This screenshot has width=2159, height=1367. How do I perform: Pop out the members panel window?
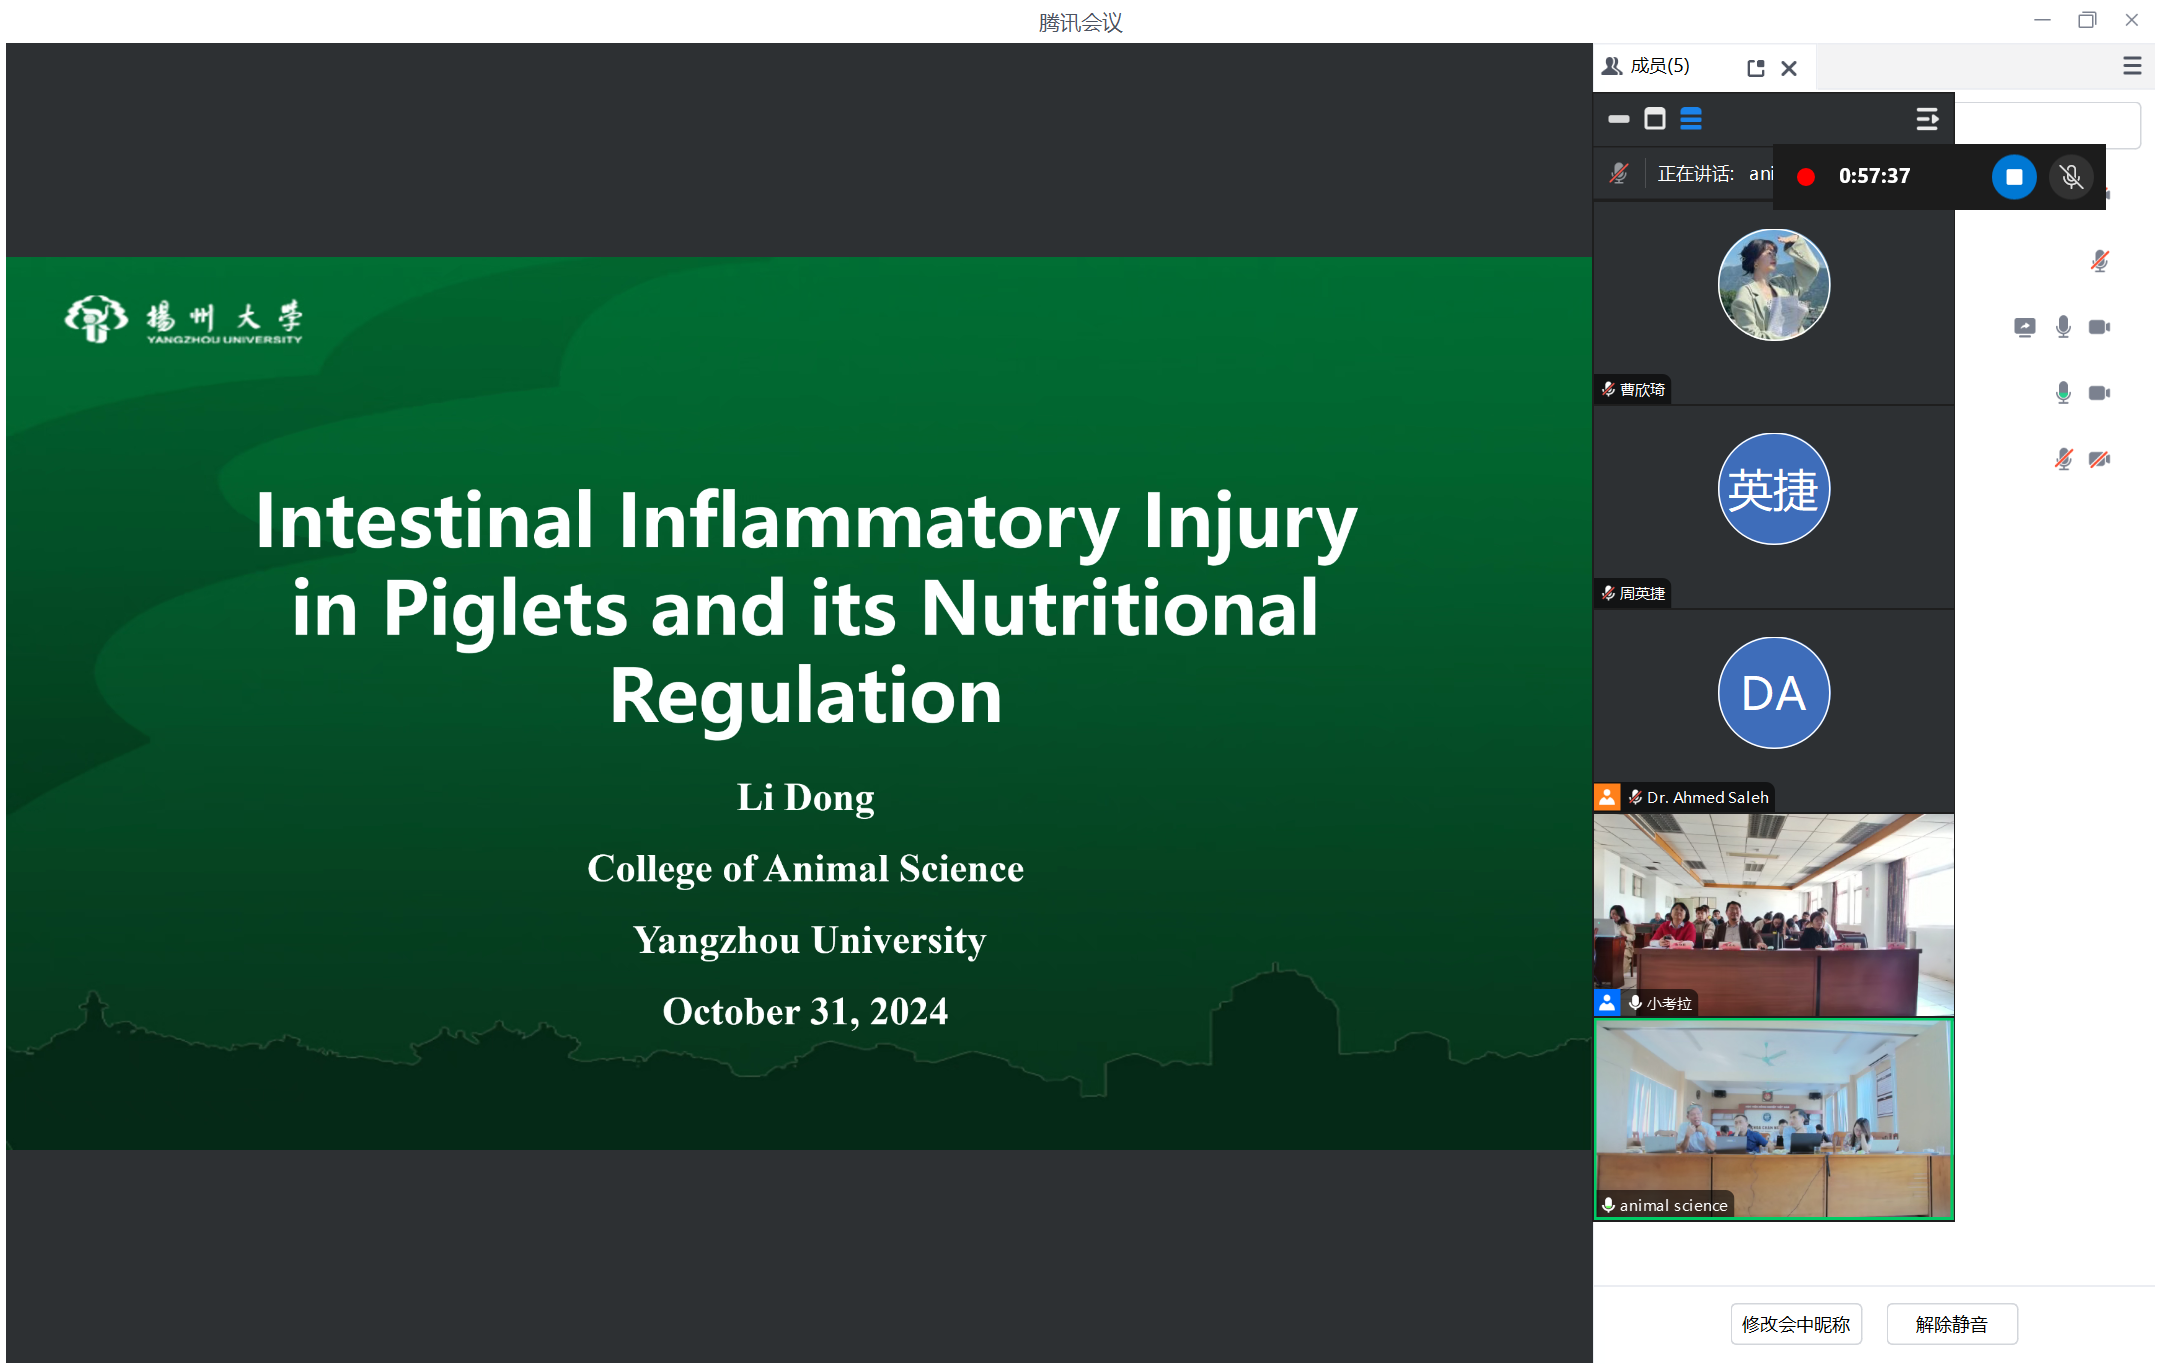pos(1755,68)
